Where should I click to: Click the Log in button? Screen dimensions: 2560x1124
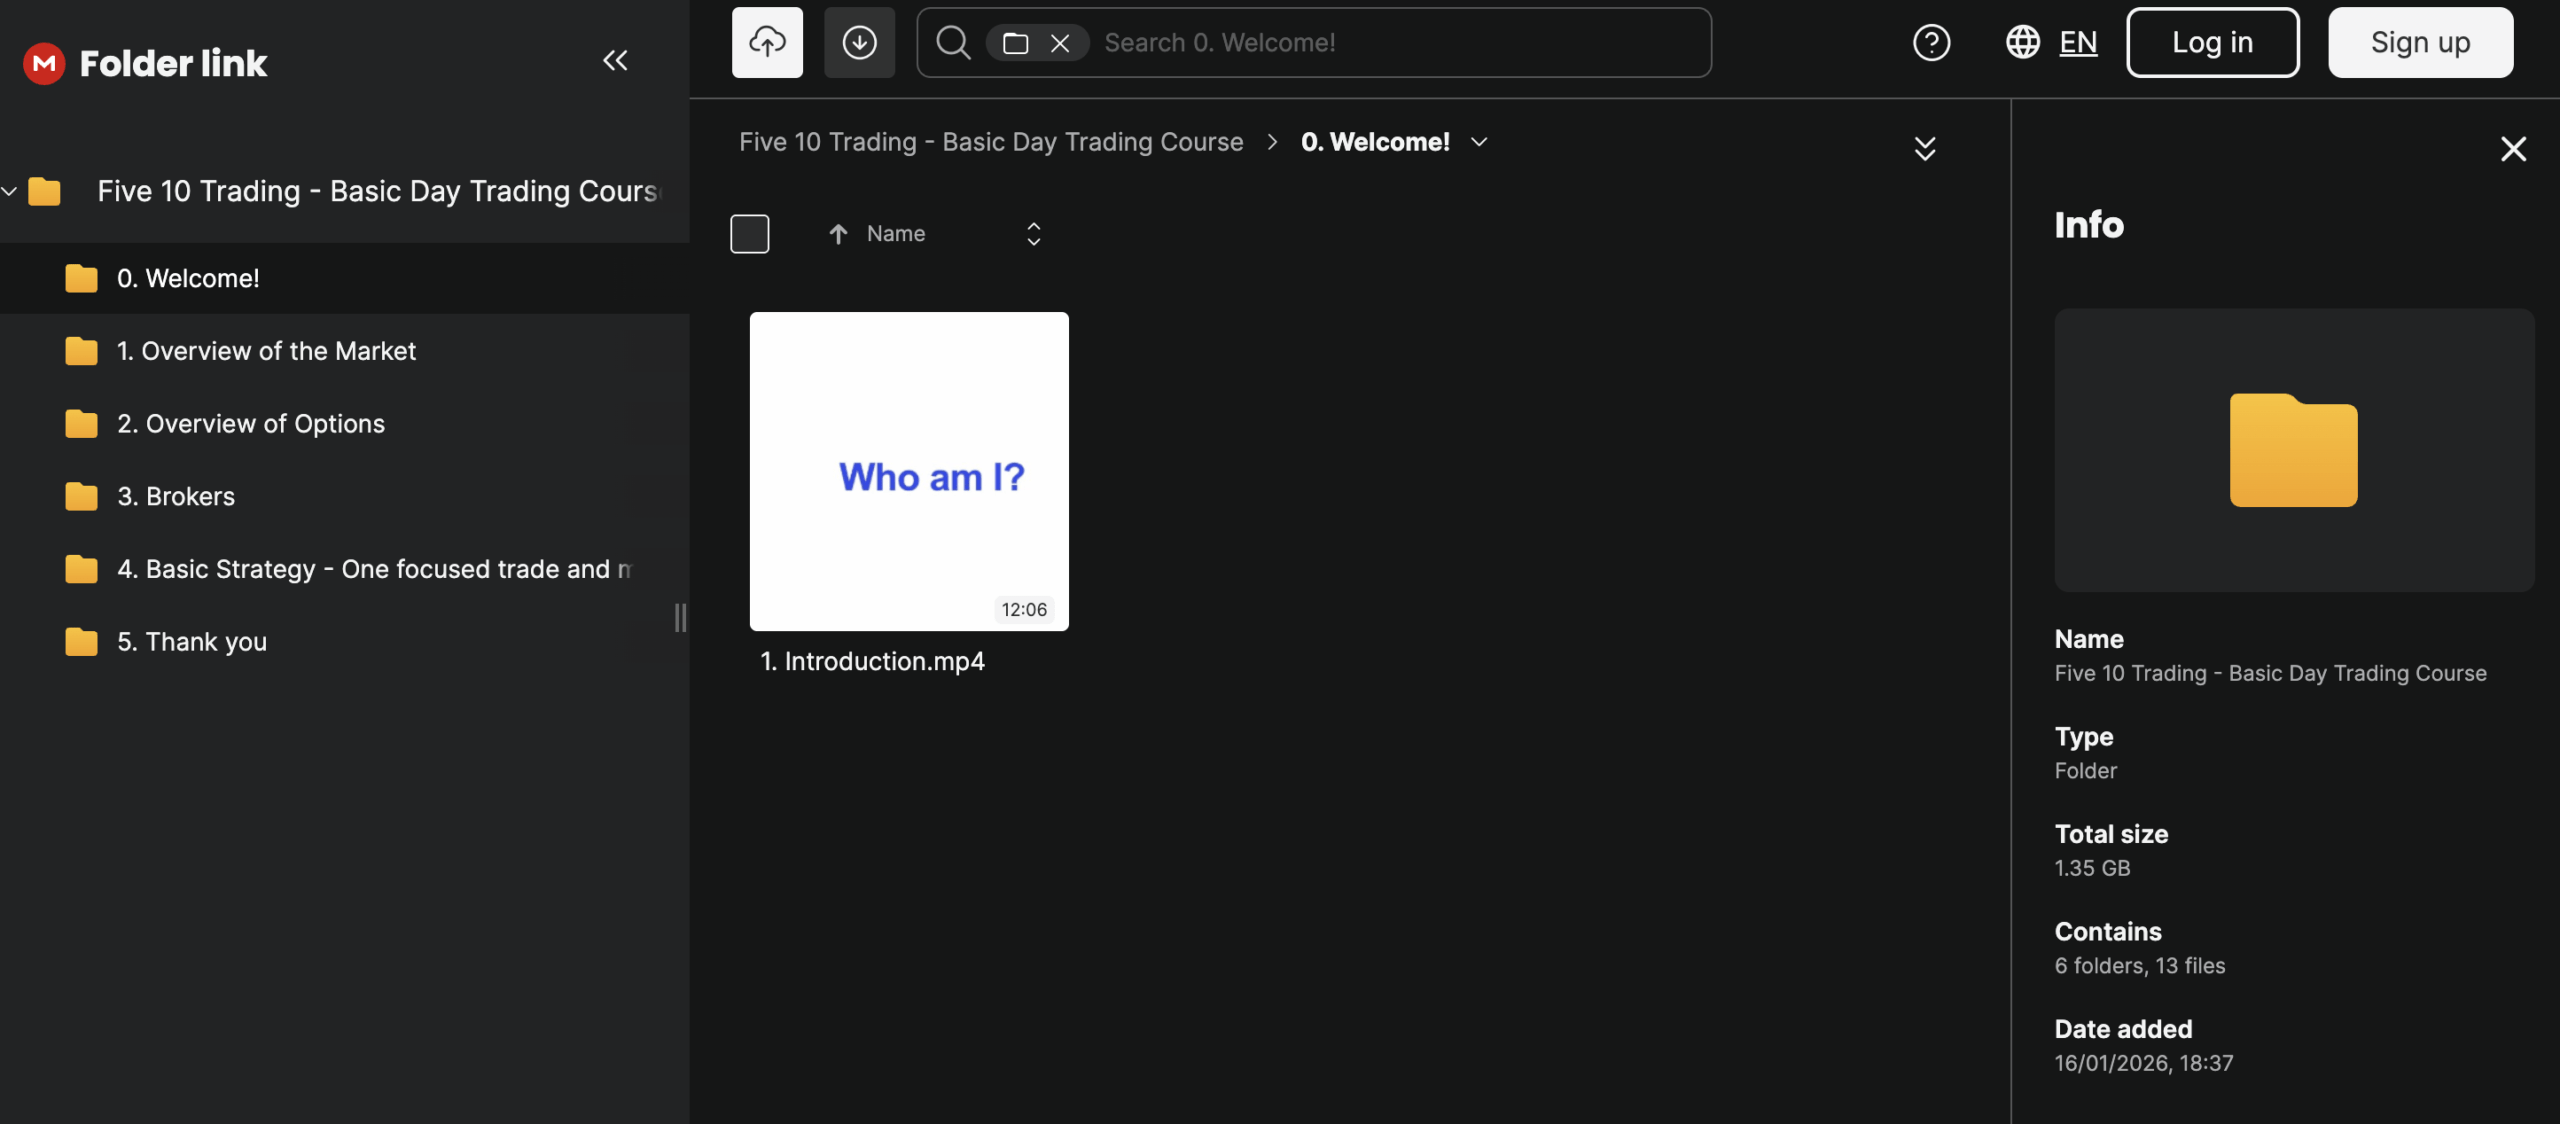(2212, 42)
